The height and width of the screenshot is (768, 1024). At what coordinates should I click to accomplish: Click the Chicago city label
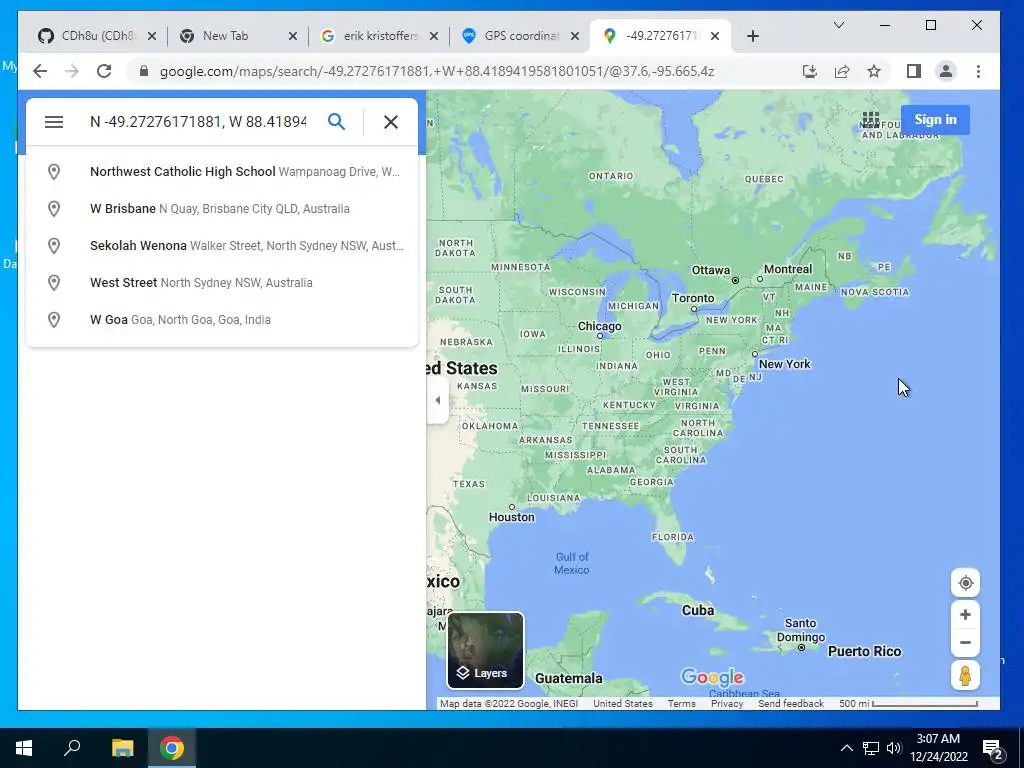600,326
